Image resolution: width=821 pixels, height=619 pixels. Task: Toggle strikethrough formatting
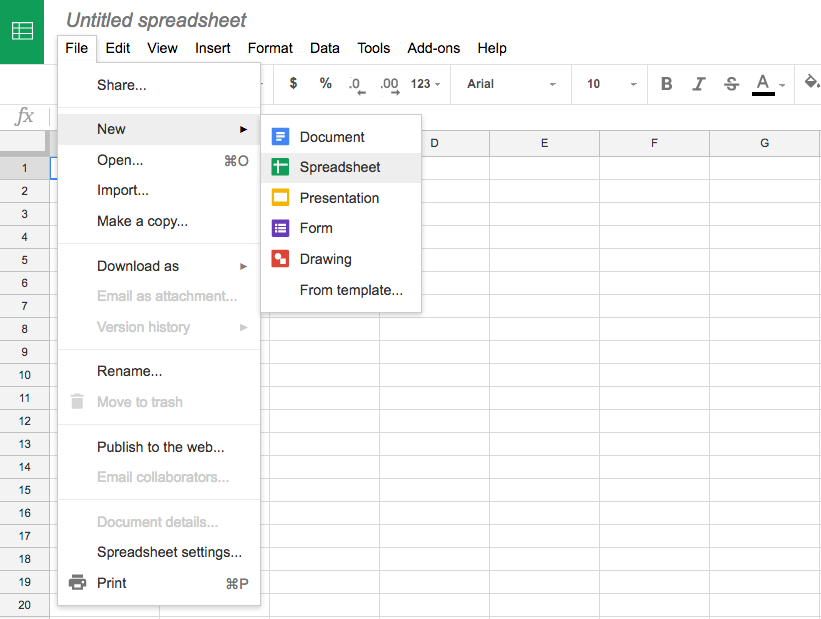click(x=731, y=84)
